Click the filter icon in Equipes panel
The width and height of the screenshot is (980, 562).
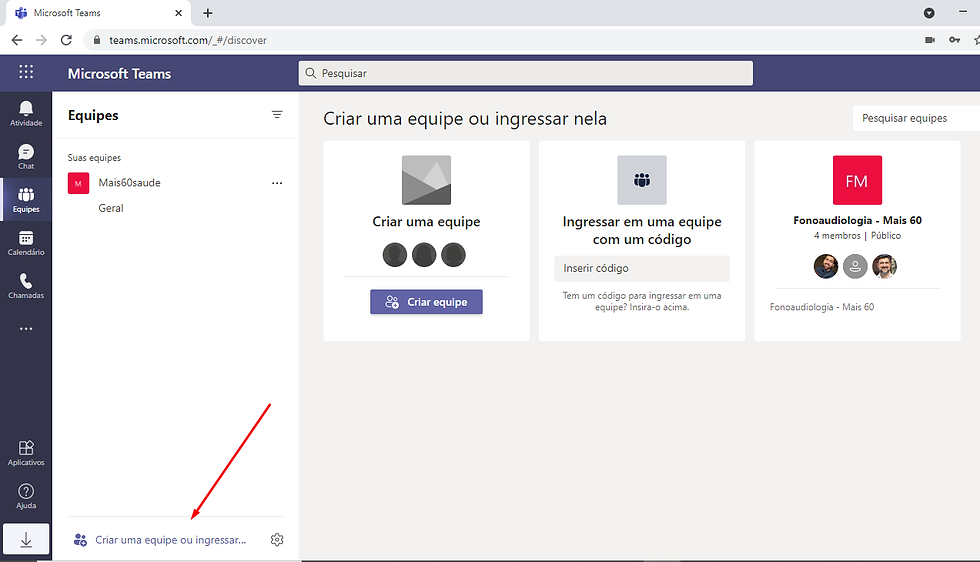(x=277, y=115)
